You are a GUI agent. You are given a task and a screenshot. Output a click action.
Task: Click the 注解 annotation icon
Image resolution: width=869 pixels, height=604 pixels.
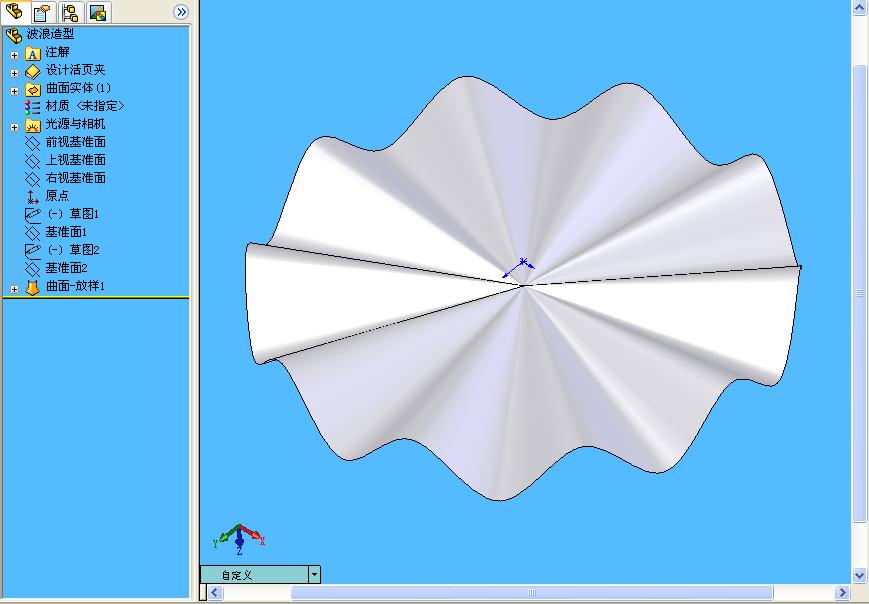point(33,54)
